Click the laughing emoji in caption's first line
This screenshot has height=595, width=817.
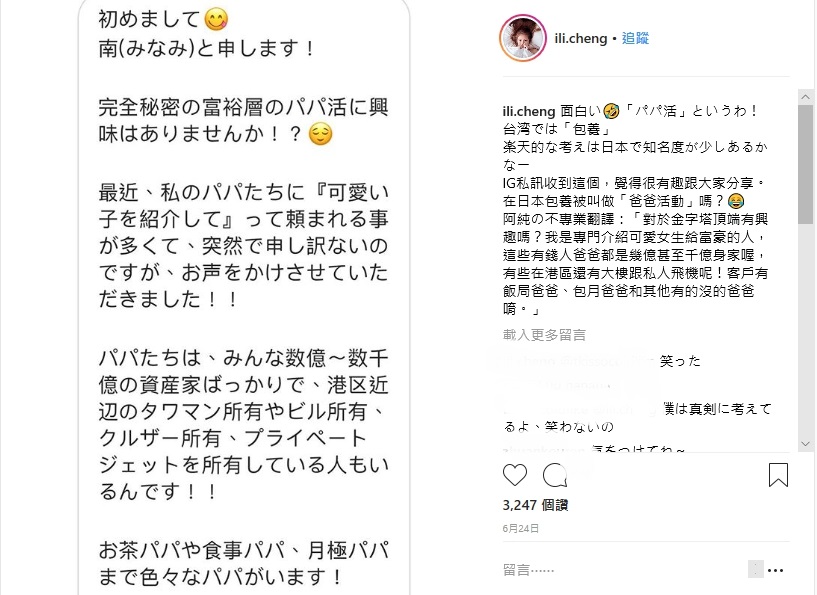[611, 111]
